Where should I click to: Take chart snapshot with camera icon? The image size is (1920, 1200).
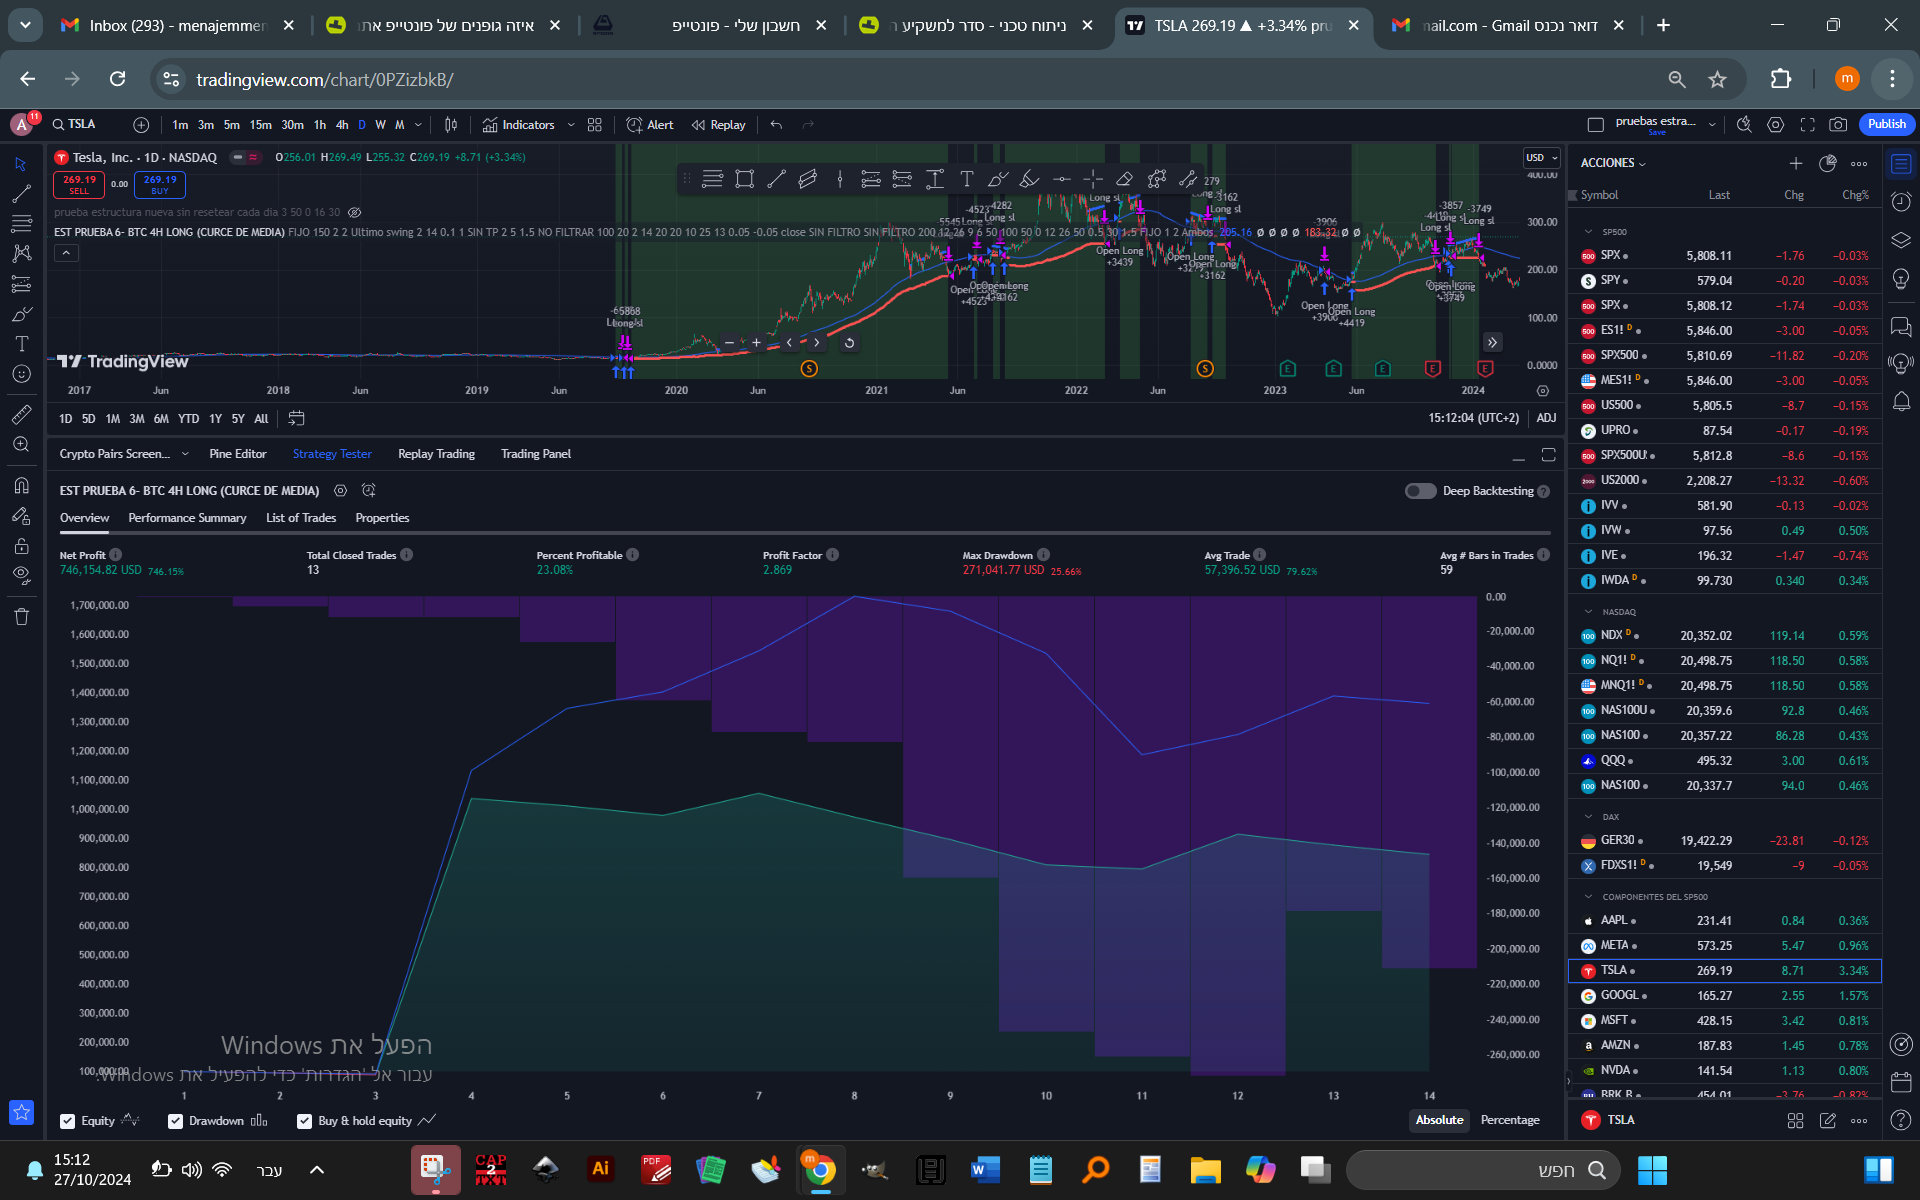pos(1838,124)
